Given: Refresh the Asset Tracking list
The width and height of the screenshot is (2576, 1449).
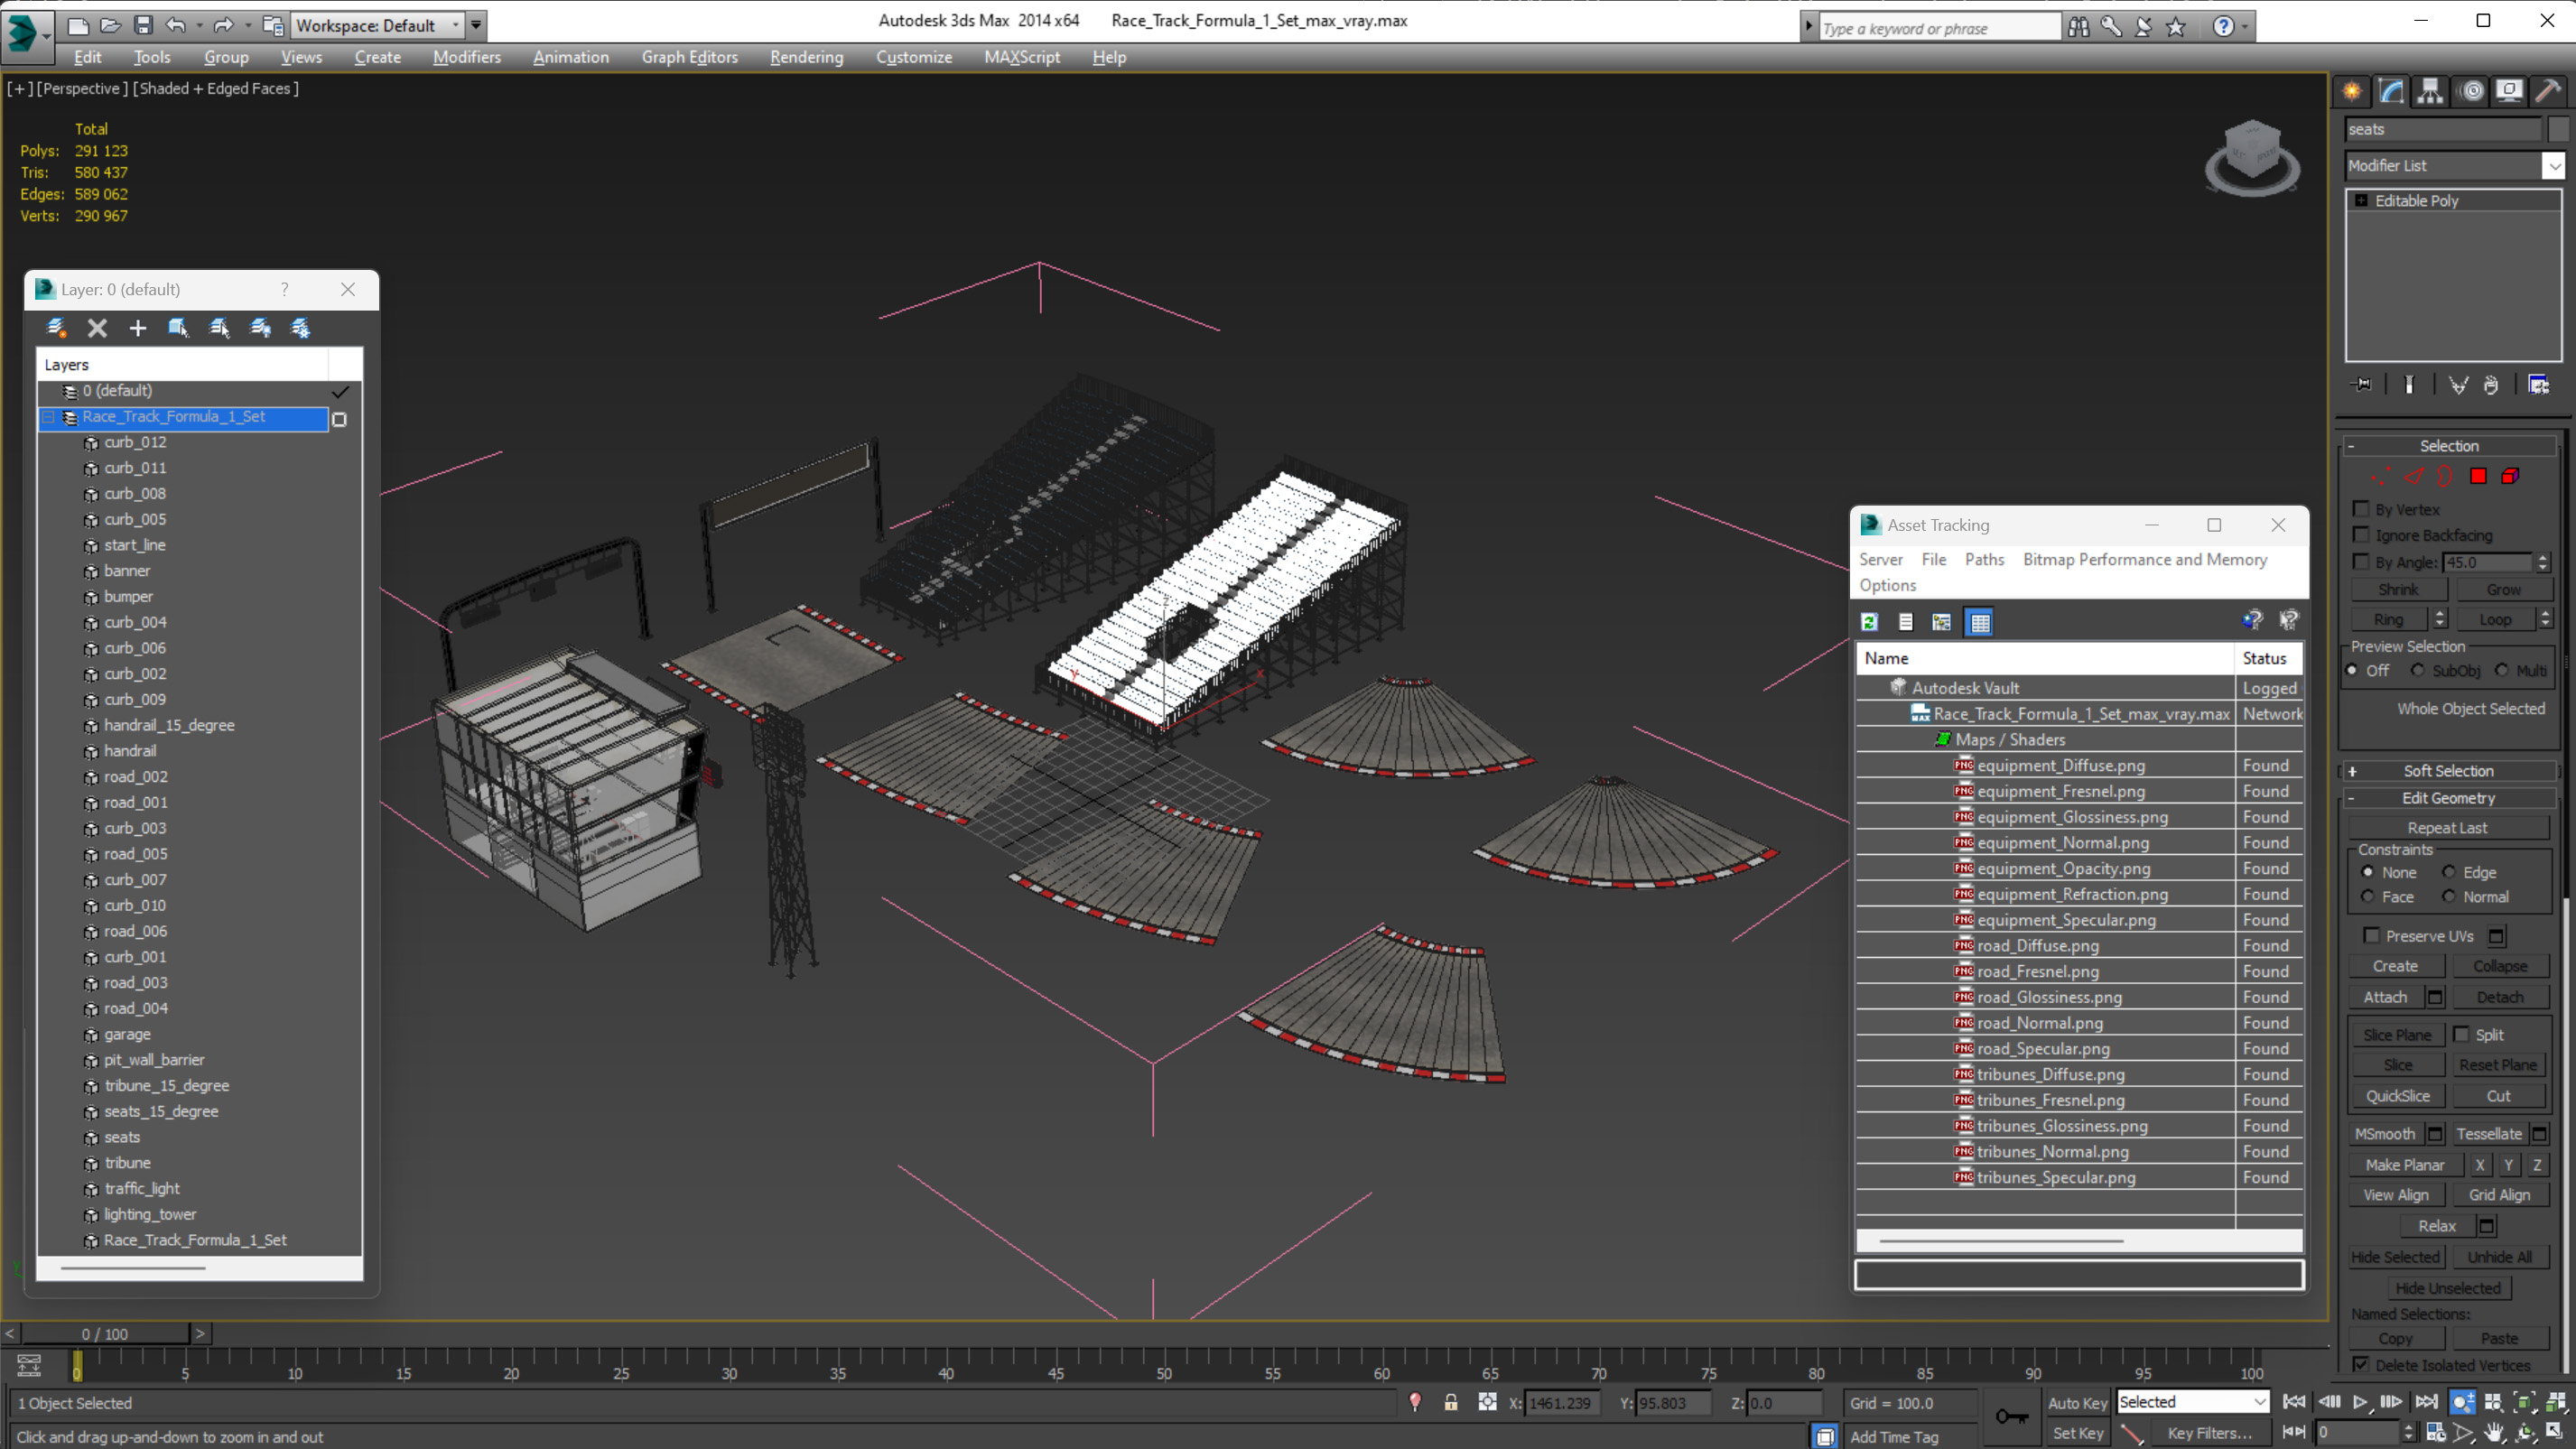Looking at the screenshot, I should tap(1869, 622).
